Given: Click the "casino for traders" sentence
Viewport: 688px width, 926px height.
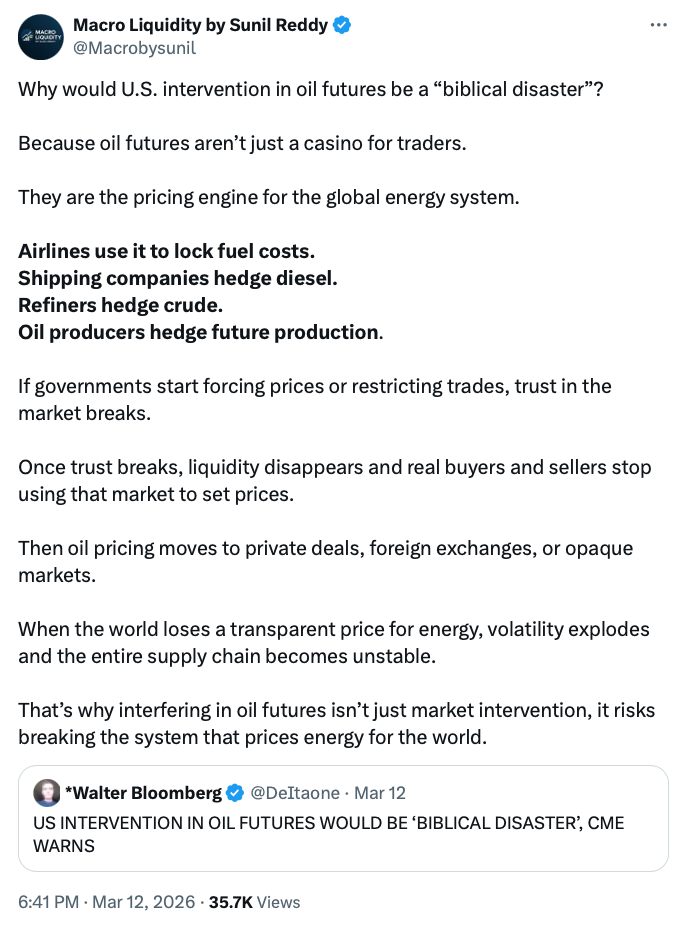Looking at the screenshot, I should pyautogui.click(x=242, y=142).
